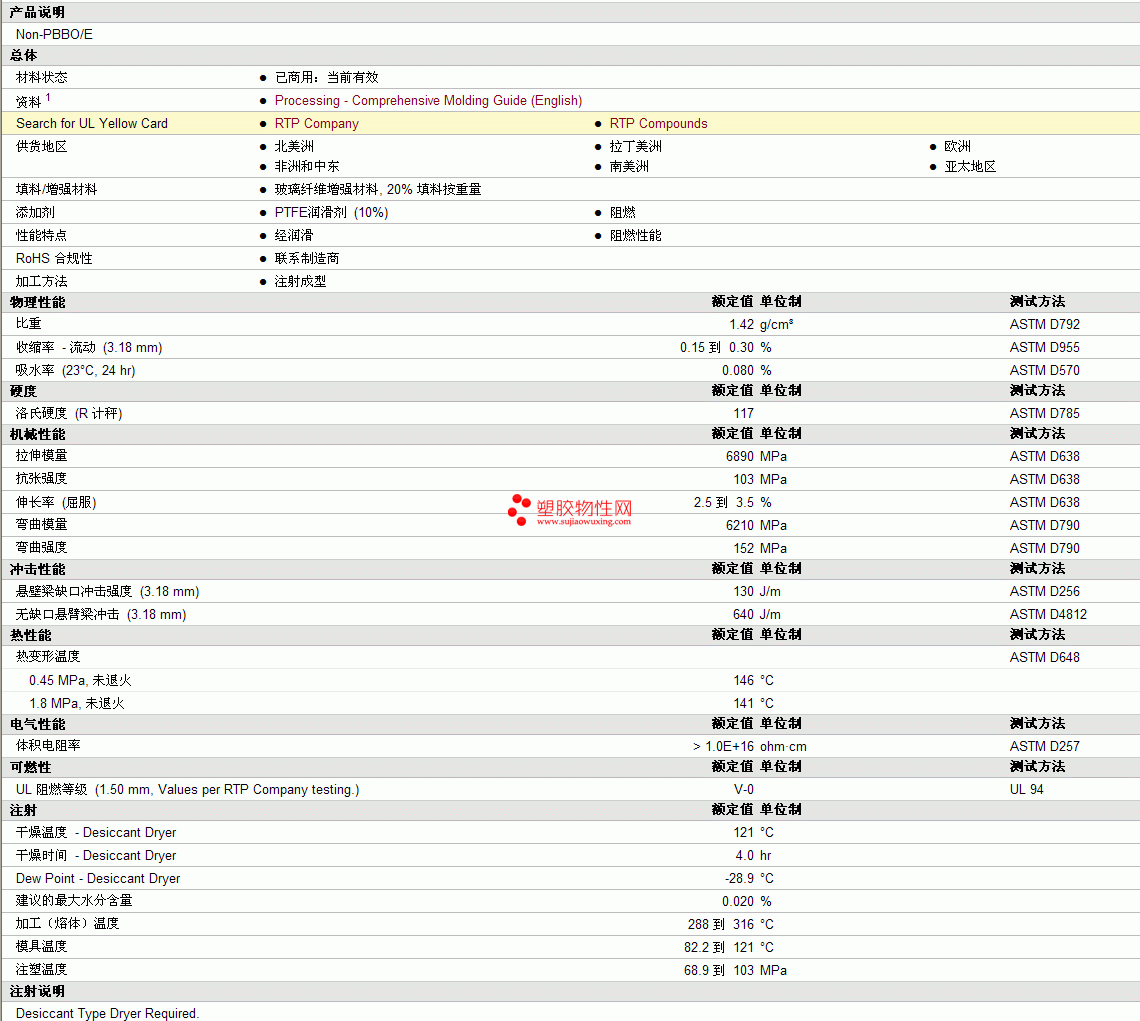
Task: Select the flame rating value 'V-0'
Action: coord(744,790)
